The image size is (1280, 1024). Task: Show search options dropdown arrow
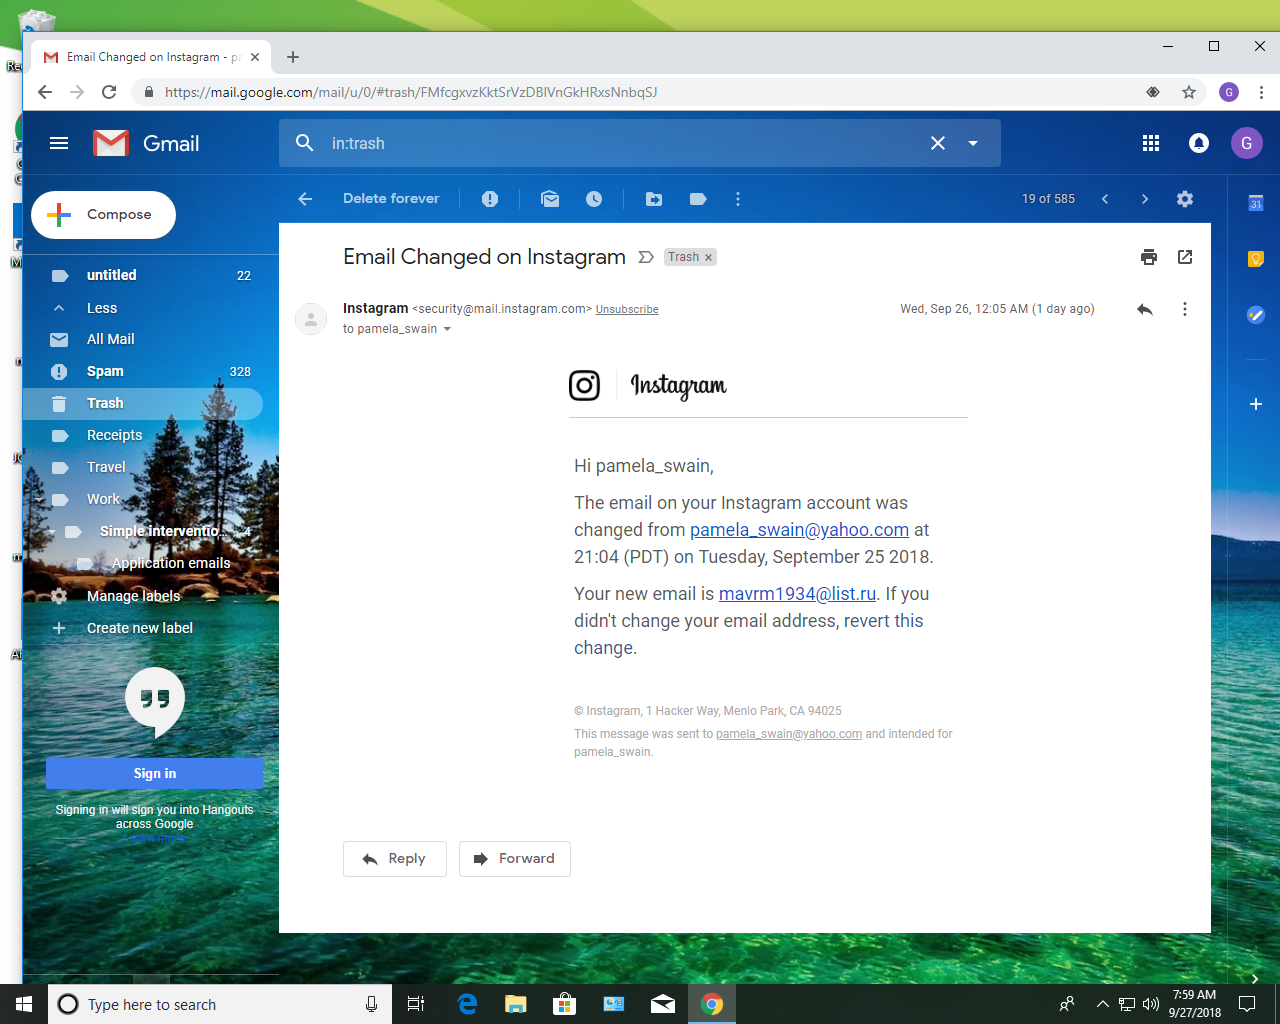tap(972, 143)
